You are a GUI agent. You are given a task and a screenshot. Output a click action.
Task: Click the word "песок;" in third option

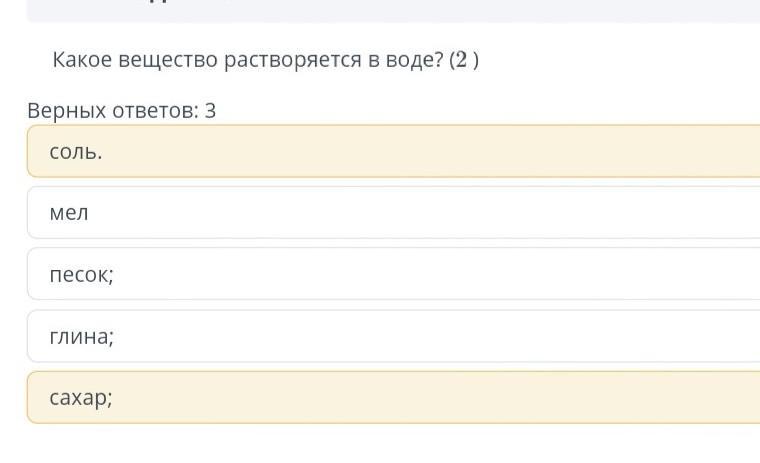[82, 274]
